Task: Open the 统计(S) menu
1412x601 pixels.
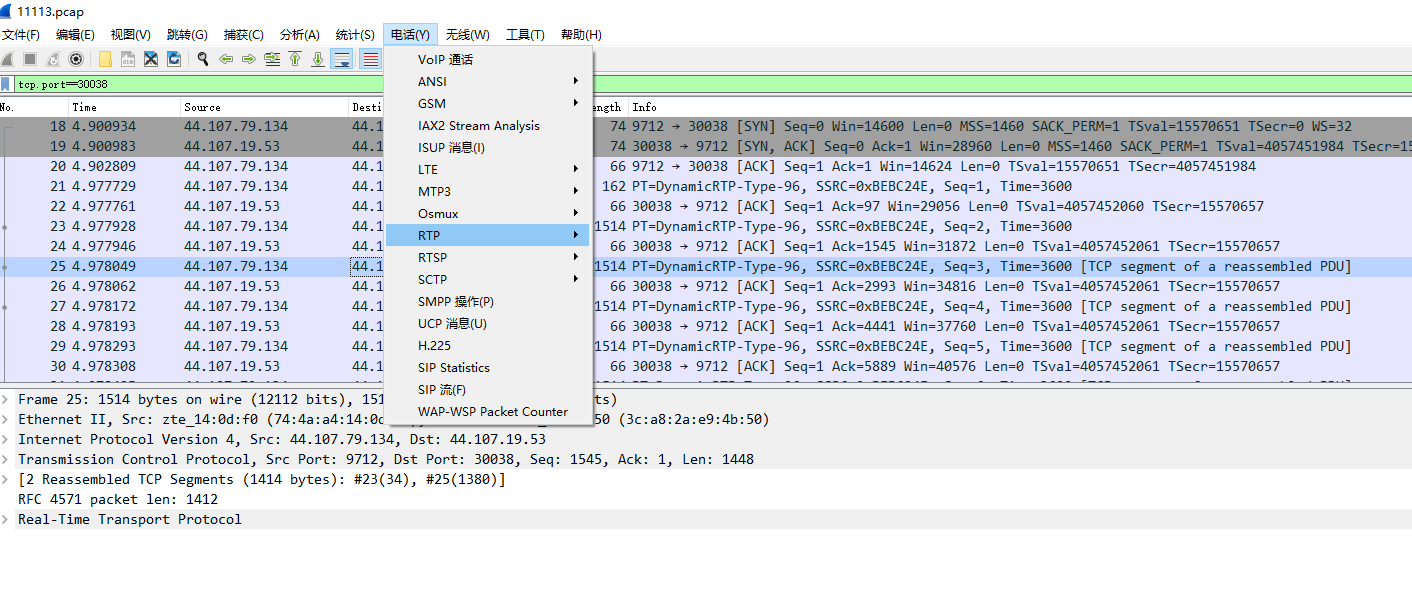Action: click(355, 34)
